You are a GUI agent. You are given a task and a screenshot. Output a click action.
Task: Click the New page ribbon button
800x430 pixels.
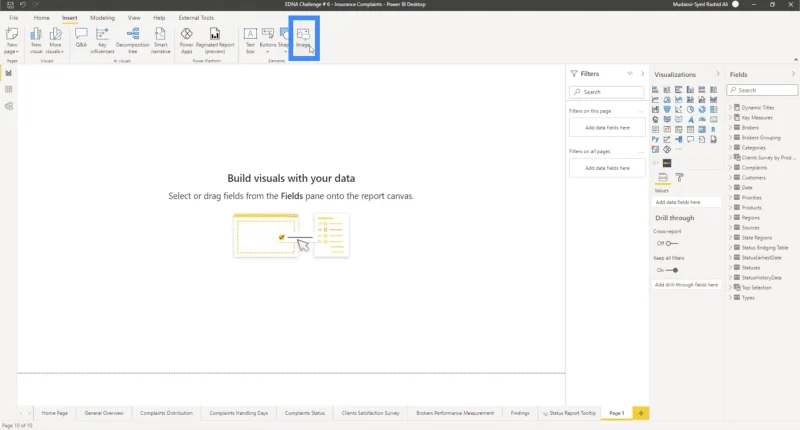tap(11, 41)
